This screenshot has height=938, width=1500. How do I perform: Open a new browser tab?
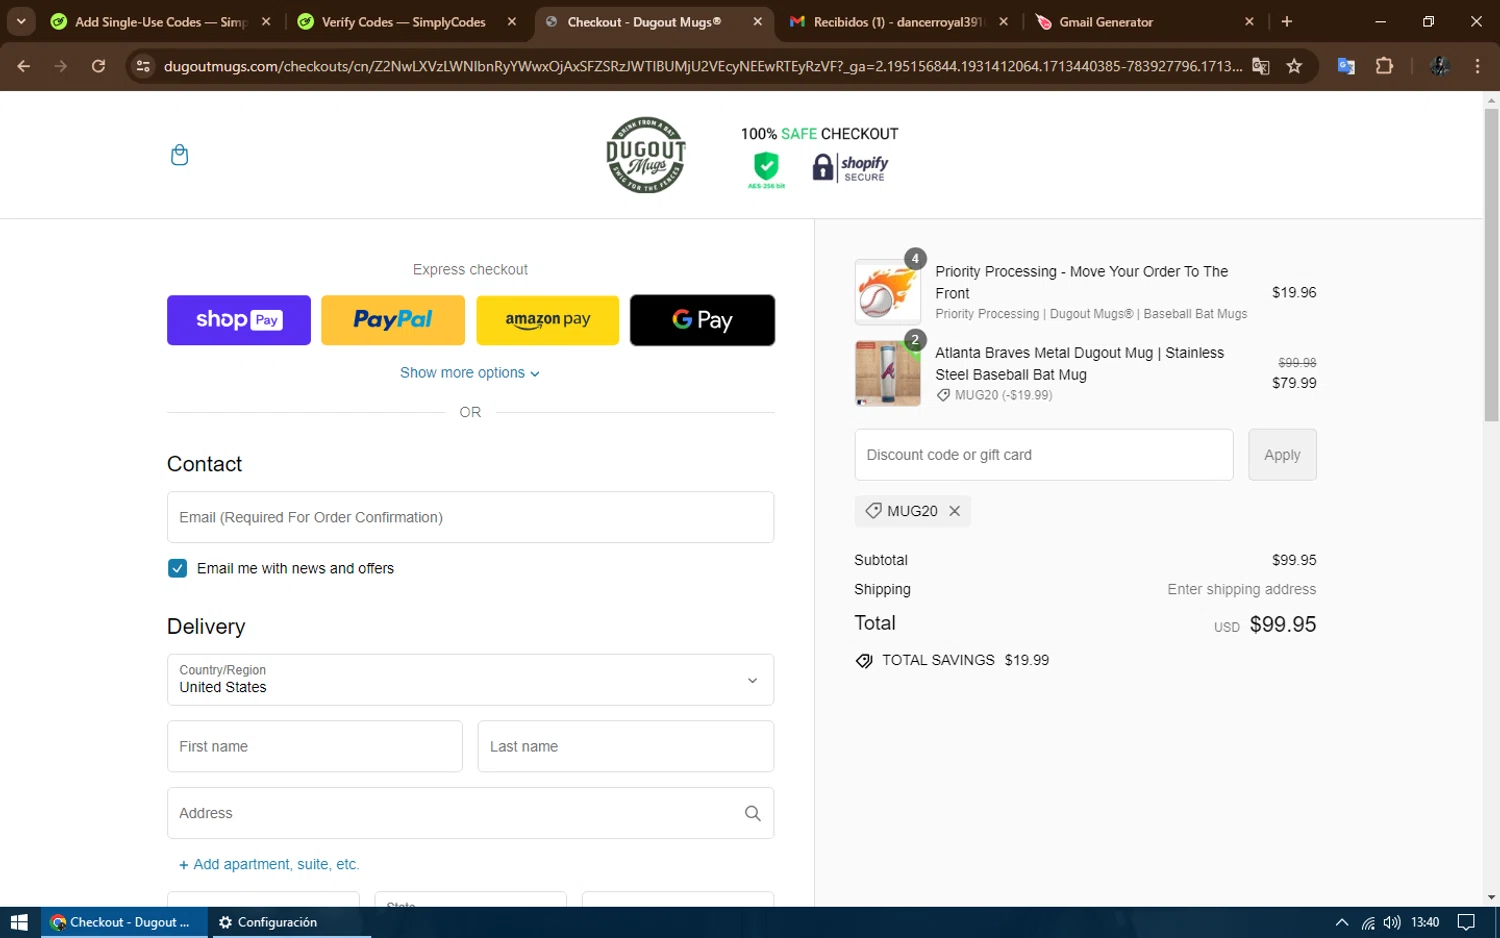[1287, 21]
